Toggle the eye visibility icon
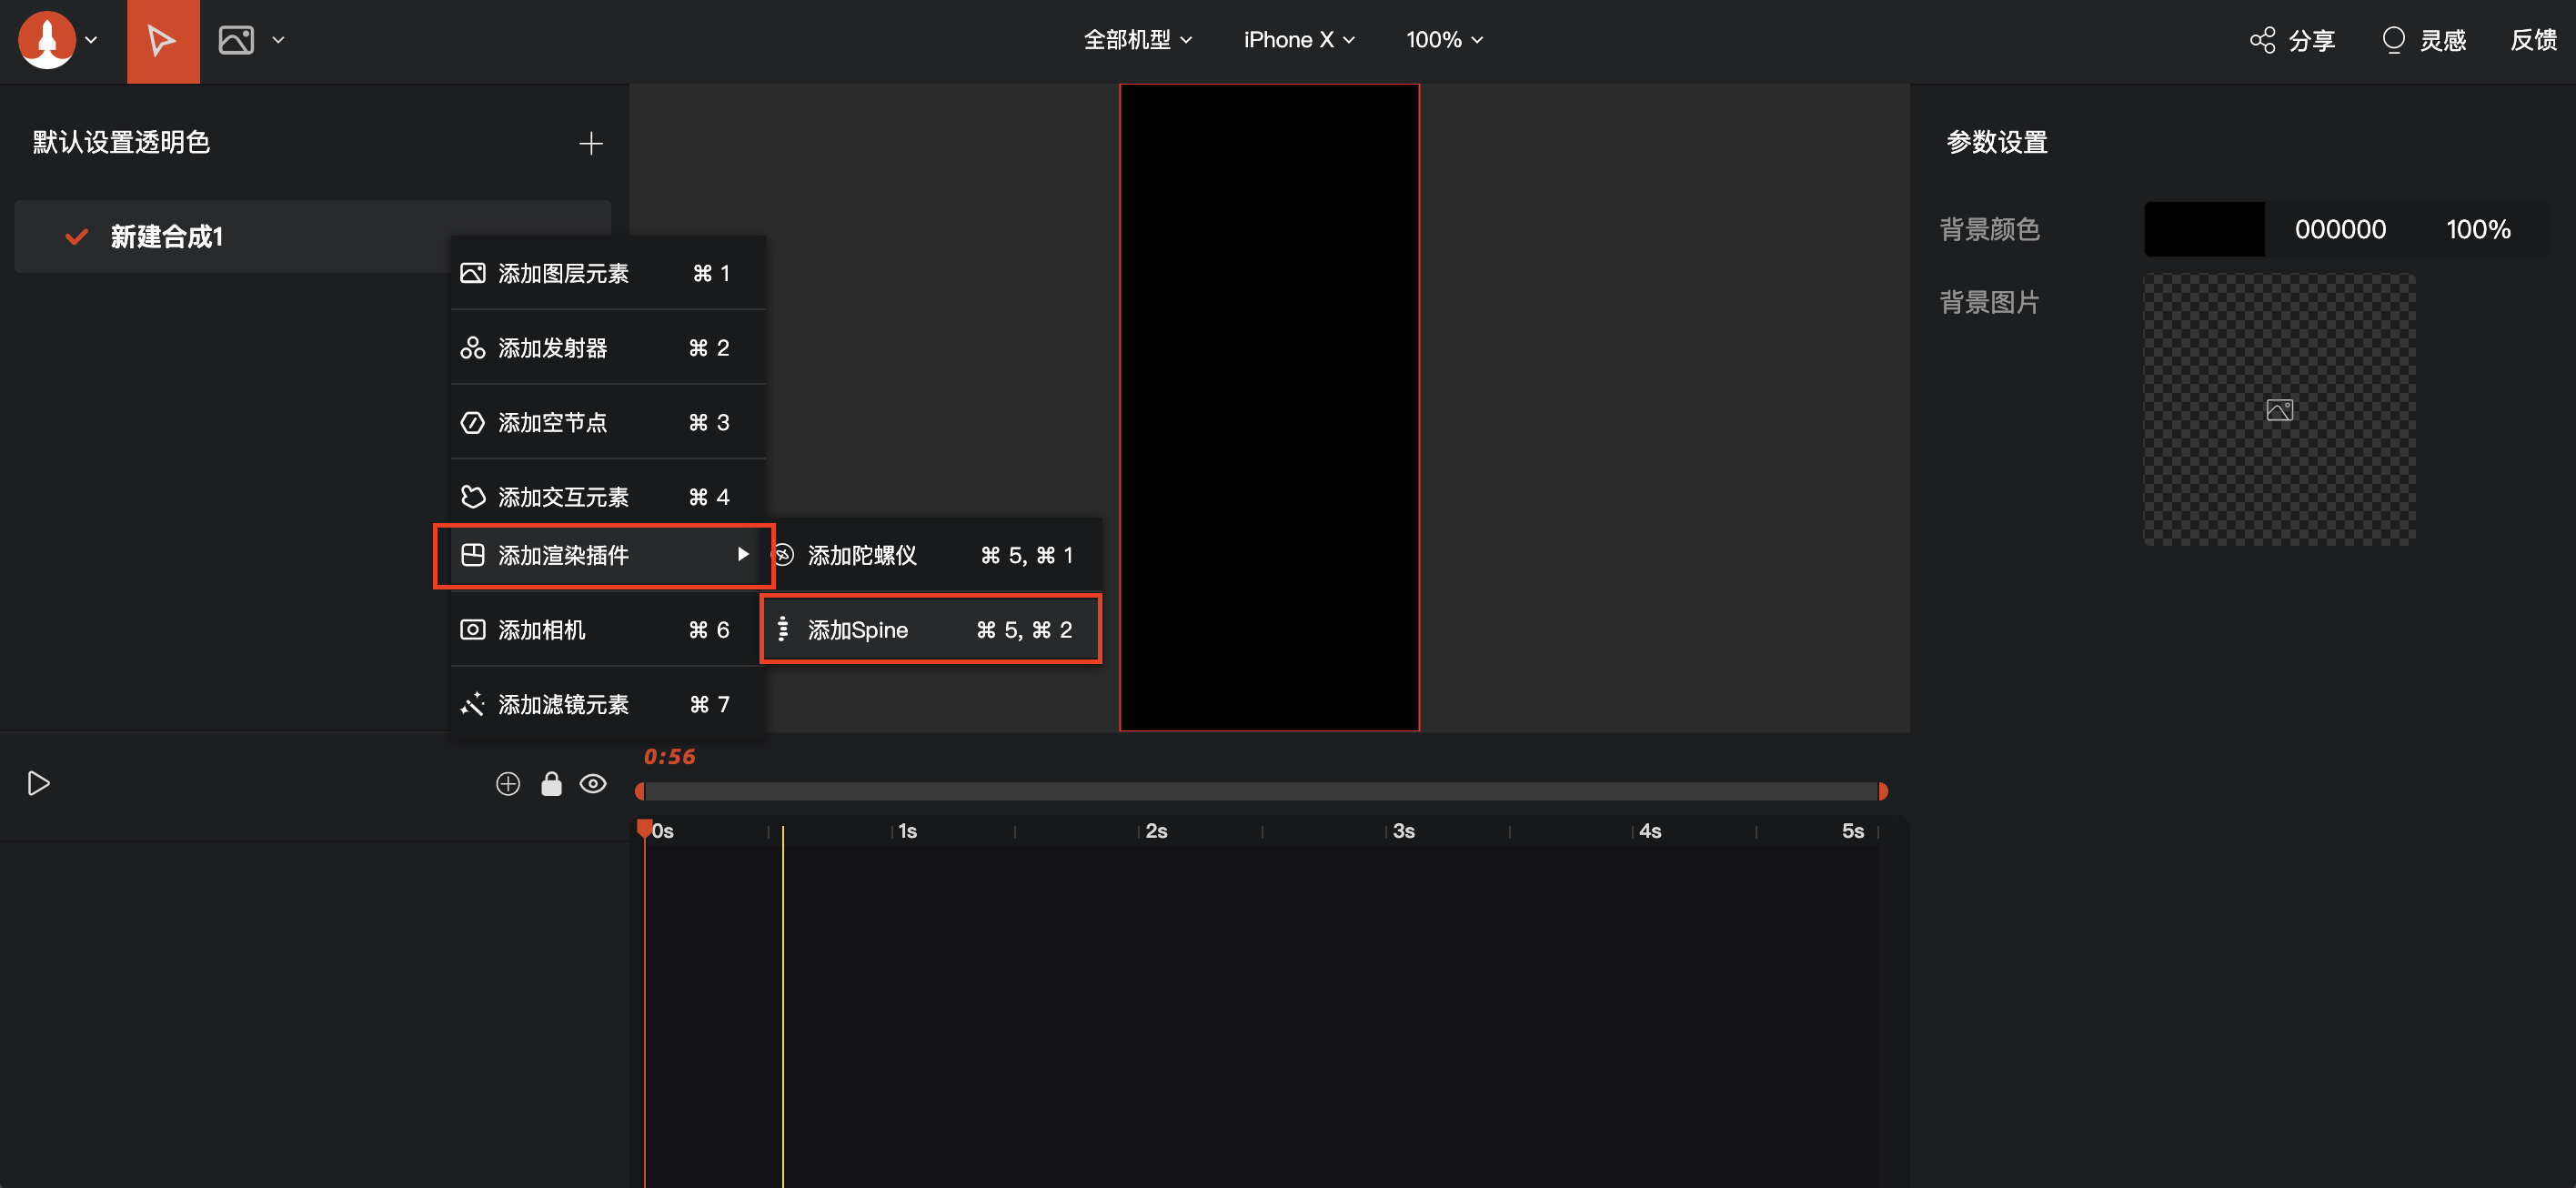2576x1188 pixels. [x=593, y=784]
